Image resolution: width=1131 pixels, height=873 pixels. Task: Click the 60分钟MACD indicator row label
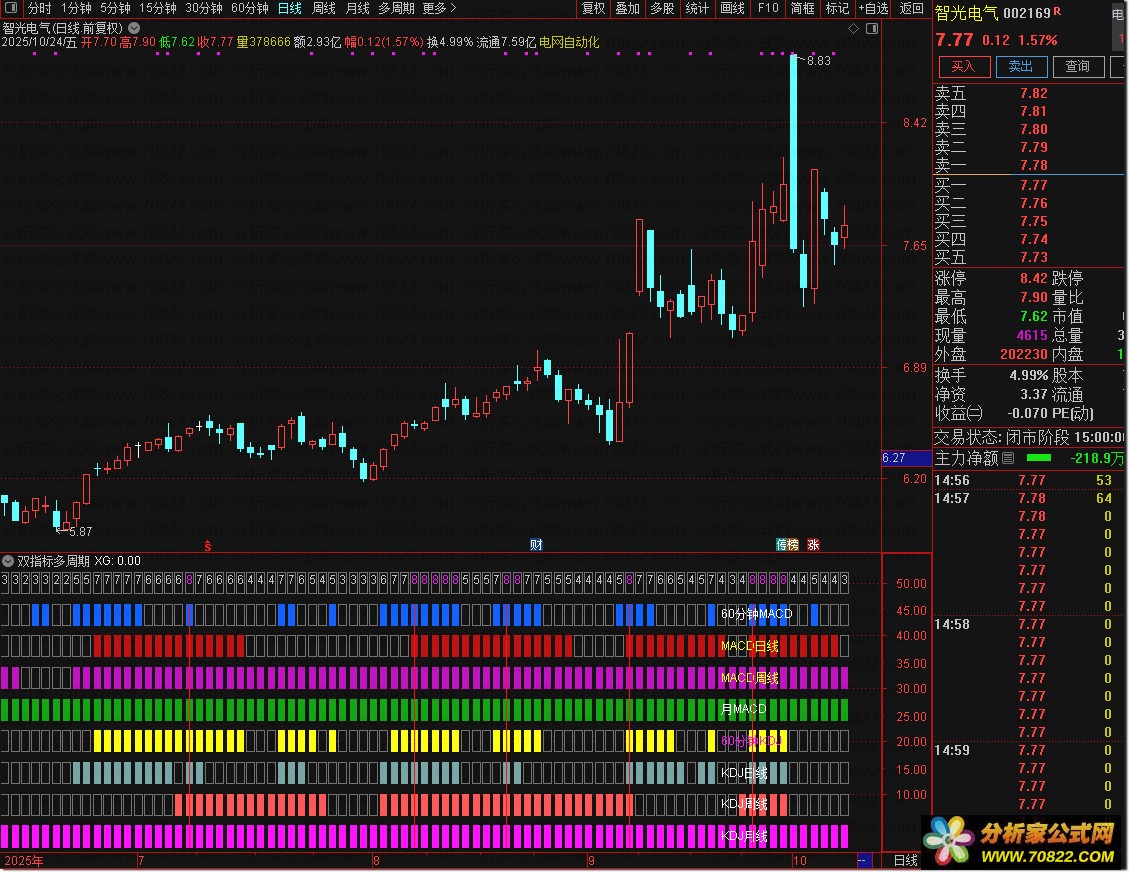point(756,614)
